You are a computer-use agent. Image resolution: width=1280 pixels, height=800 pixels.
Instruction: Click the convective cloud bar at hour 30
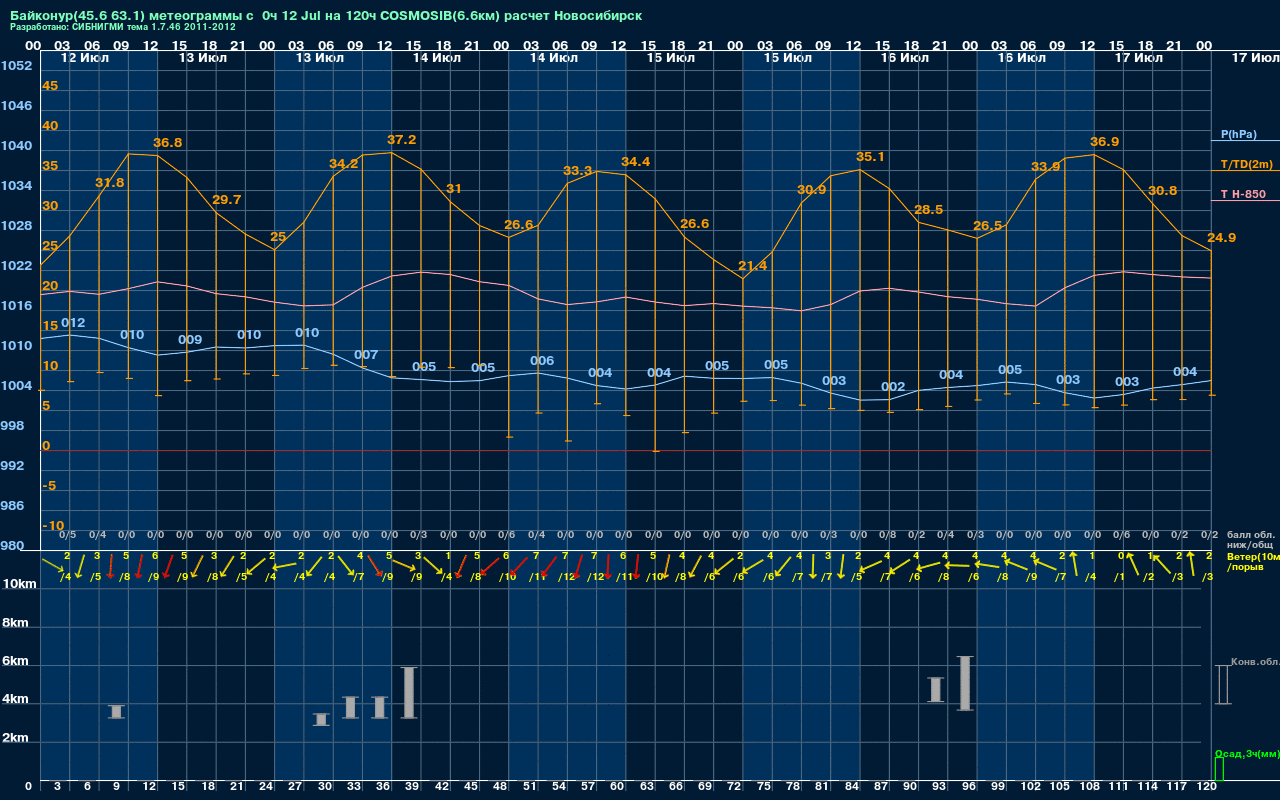coord(321,719)
